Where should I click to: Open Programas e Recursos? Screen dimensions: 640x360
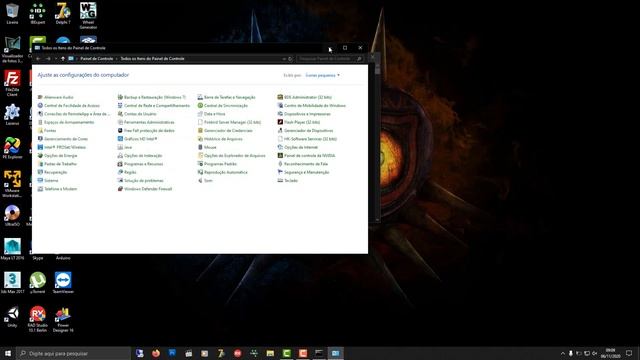tap(140, 164)
